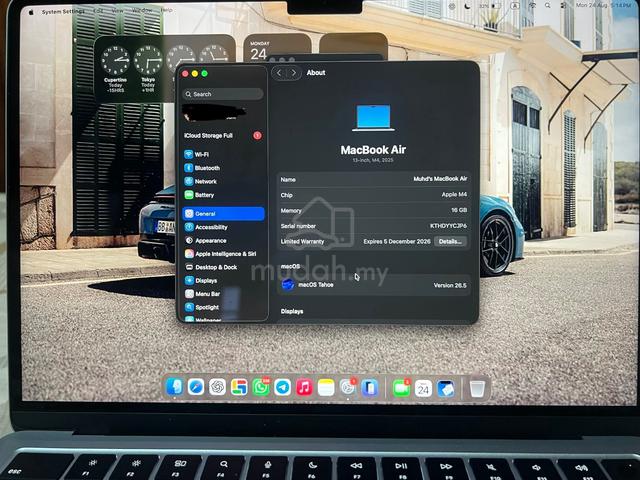This screenshot has width=640, height=480.
Task: Select Network in the settings sidebar
Action: 223,181
